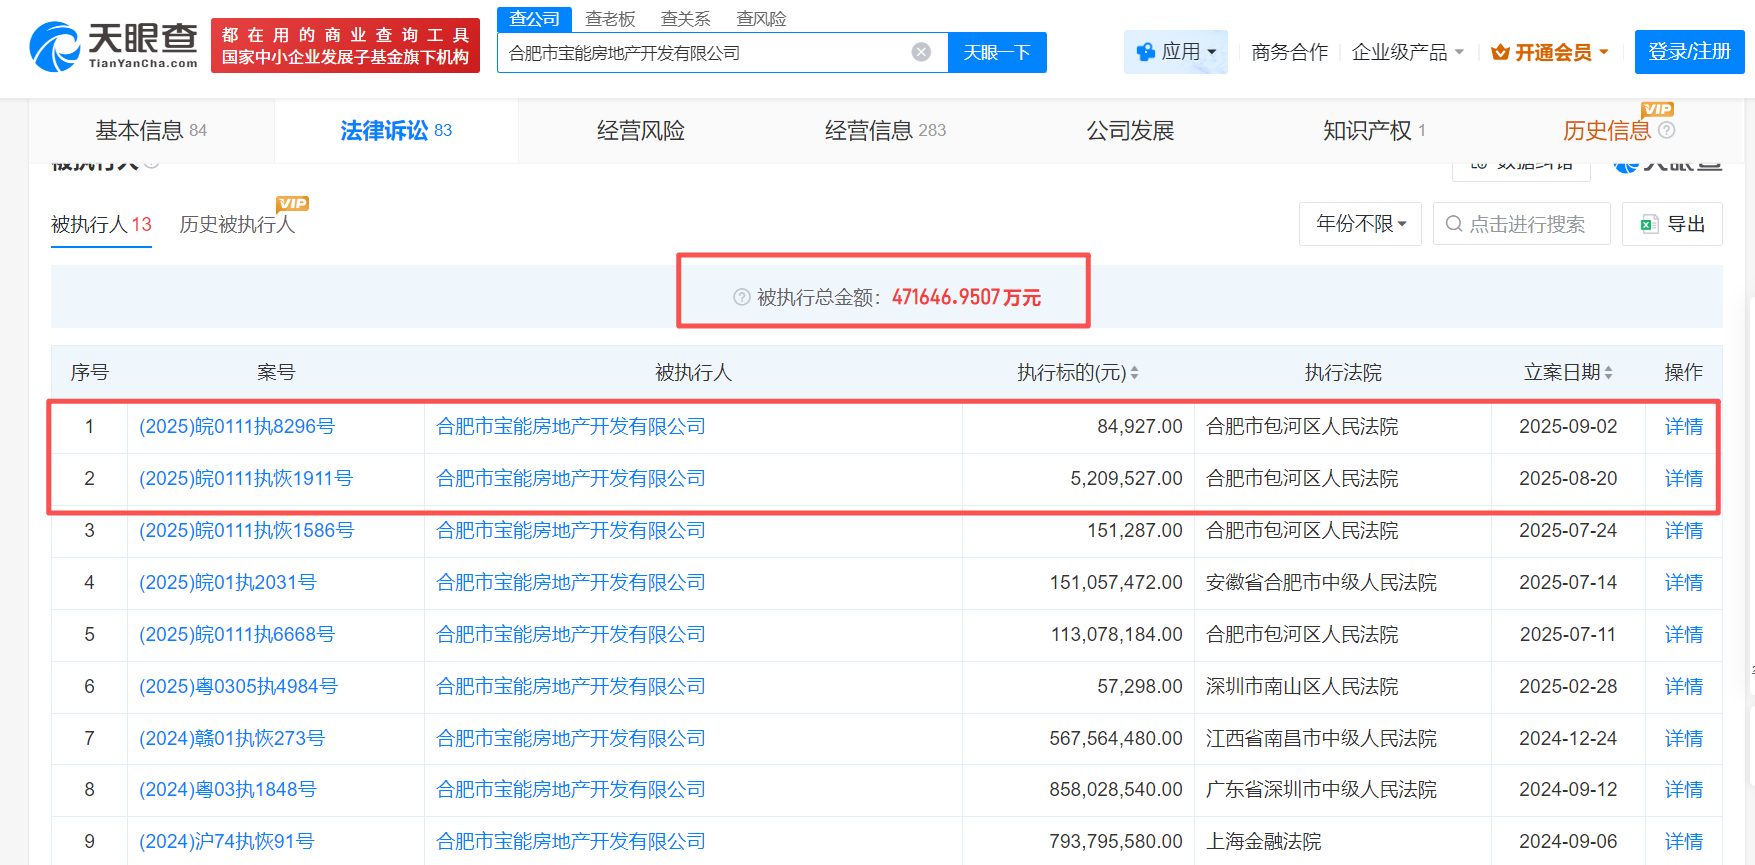
Task: Sort by 执行标的 column arrows
Action: [x=1134, y=373]
